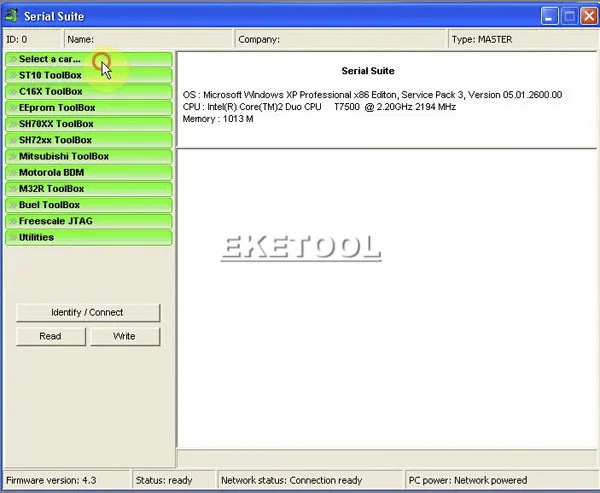The width and height of the screenshot is (600, 493).
Task: Expand the Utilities section
Action: 89,237
